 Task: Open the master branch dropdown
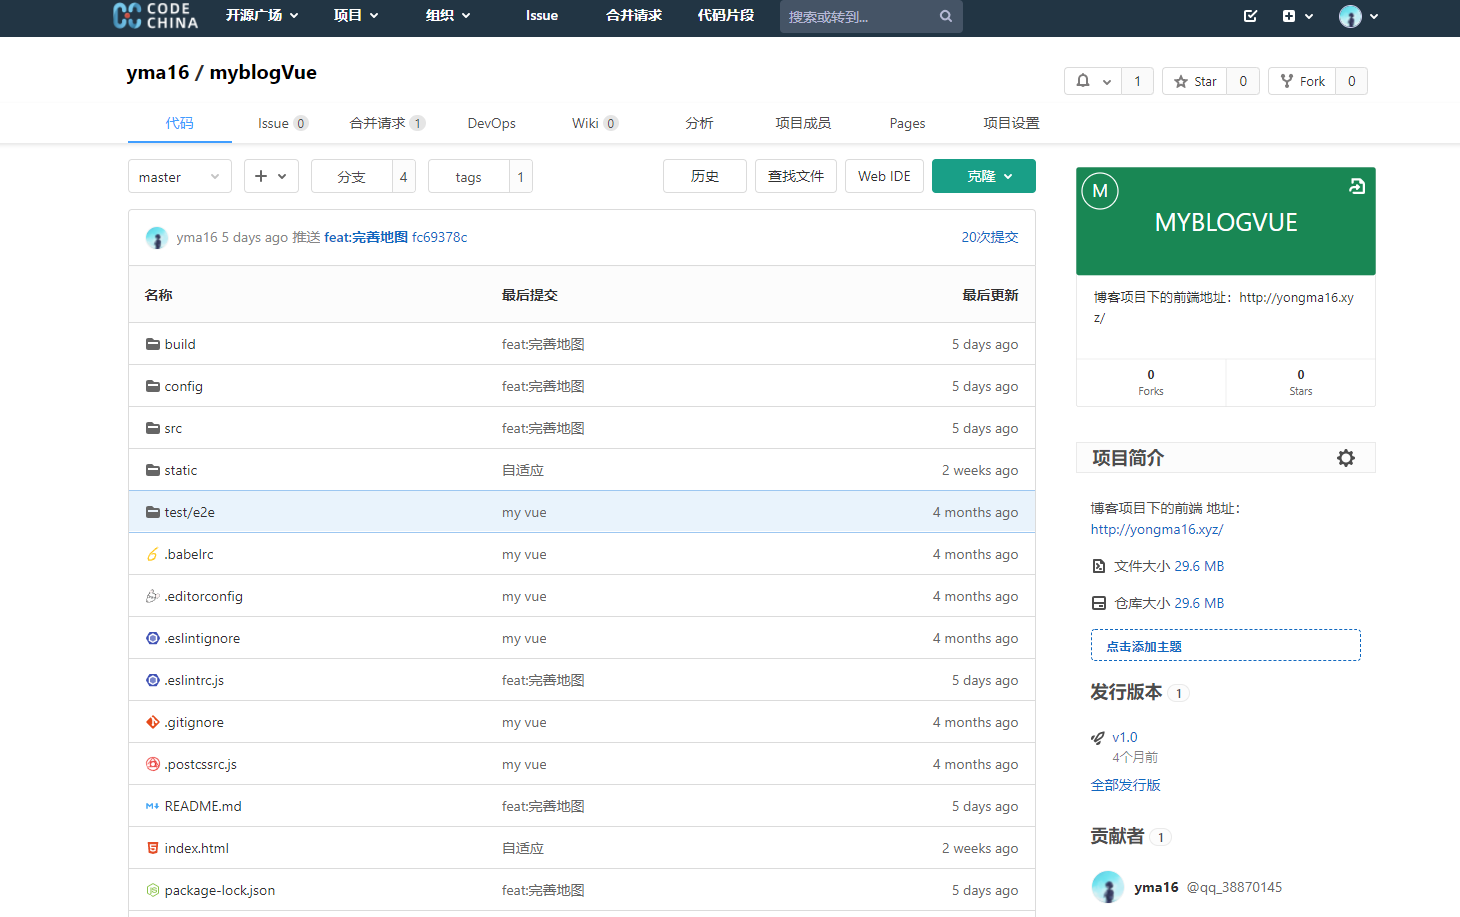pyautogui.click(x=180, y=176)
